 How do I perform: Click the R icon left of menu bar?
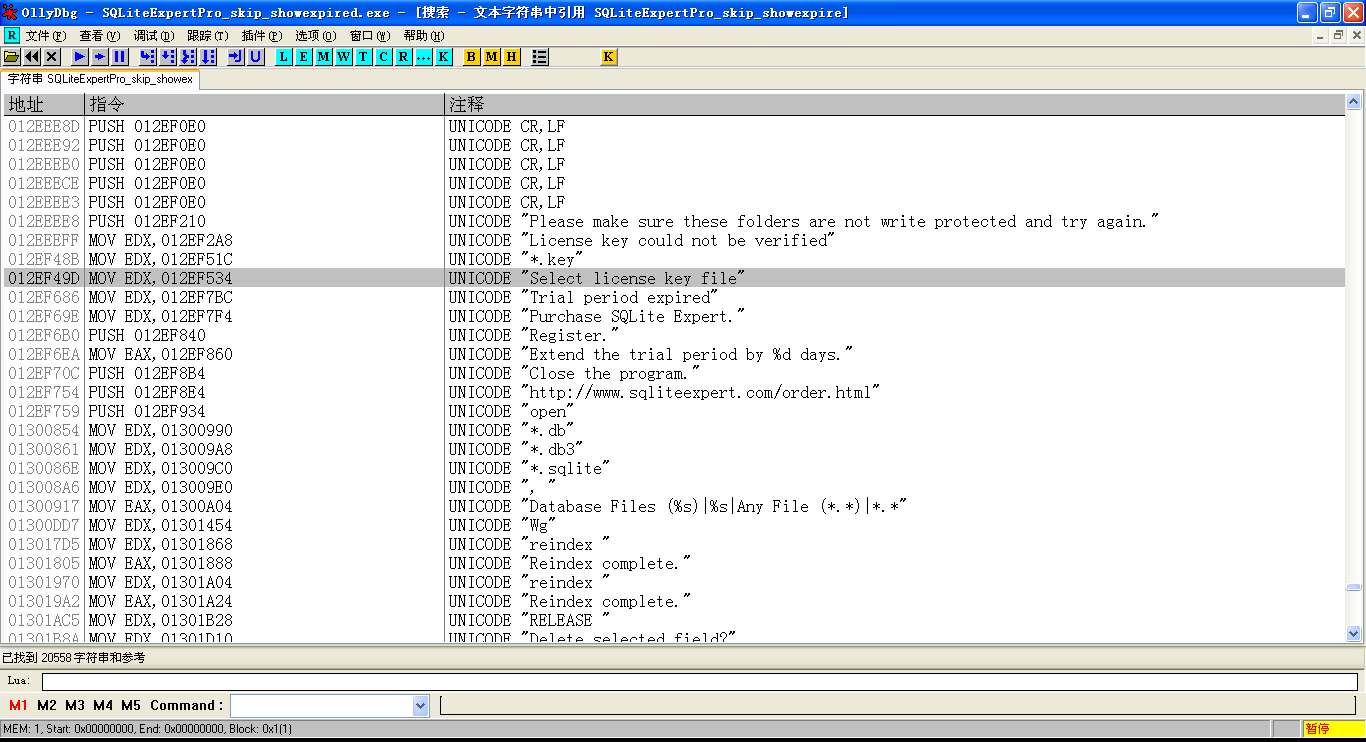coord(12,35)
